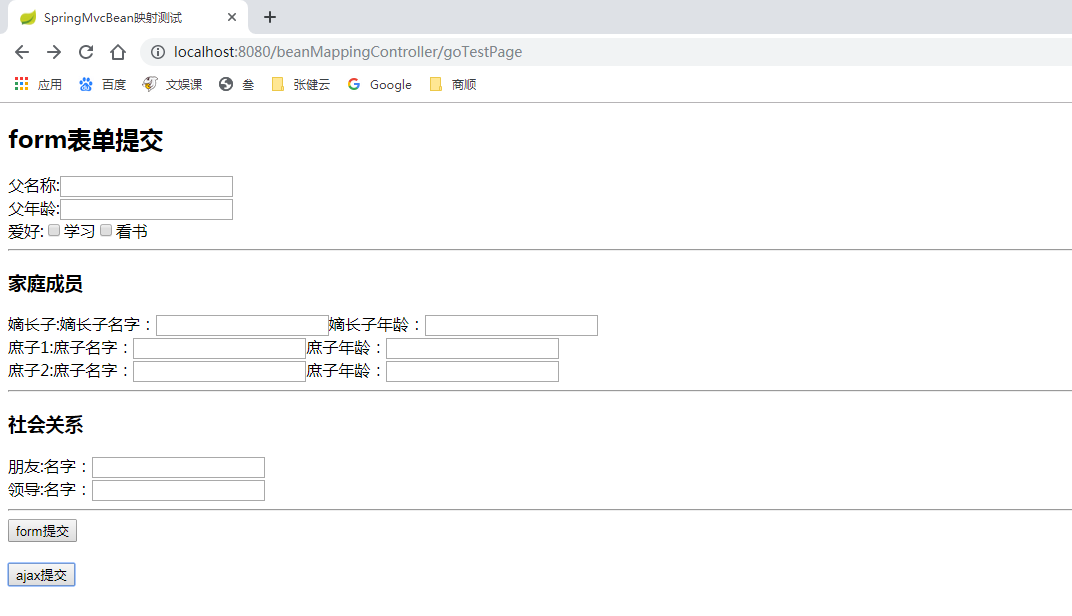Click the browser back arrow

click(21, 52)
